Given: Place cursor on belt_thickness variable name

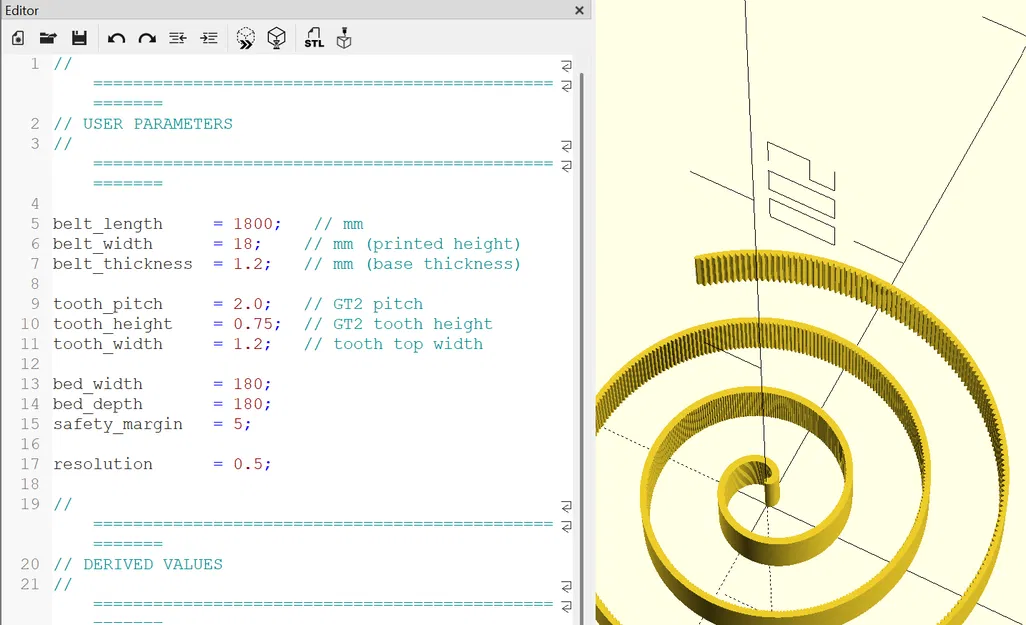Looking at the screenshot, I should (x=123, y=264).
